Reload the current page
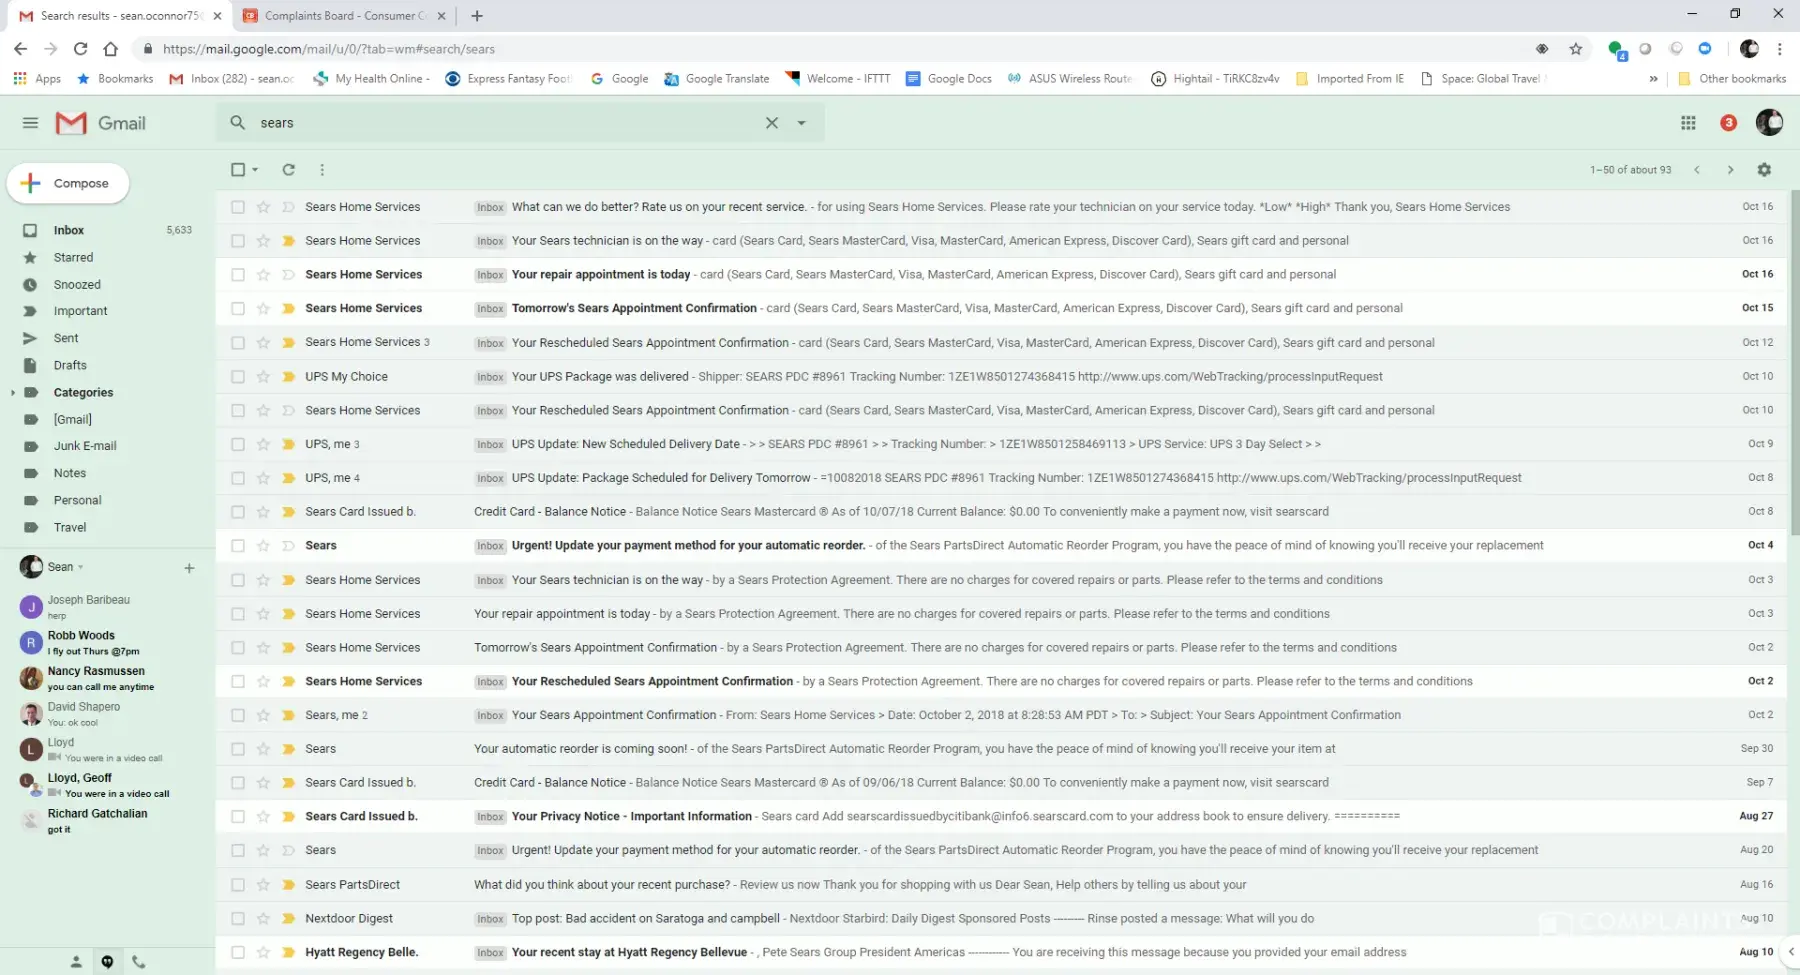 point(80,48)
